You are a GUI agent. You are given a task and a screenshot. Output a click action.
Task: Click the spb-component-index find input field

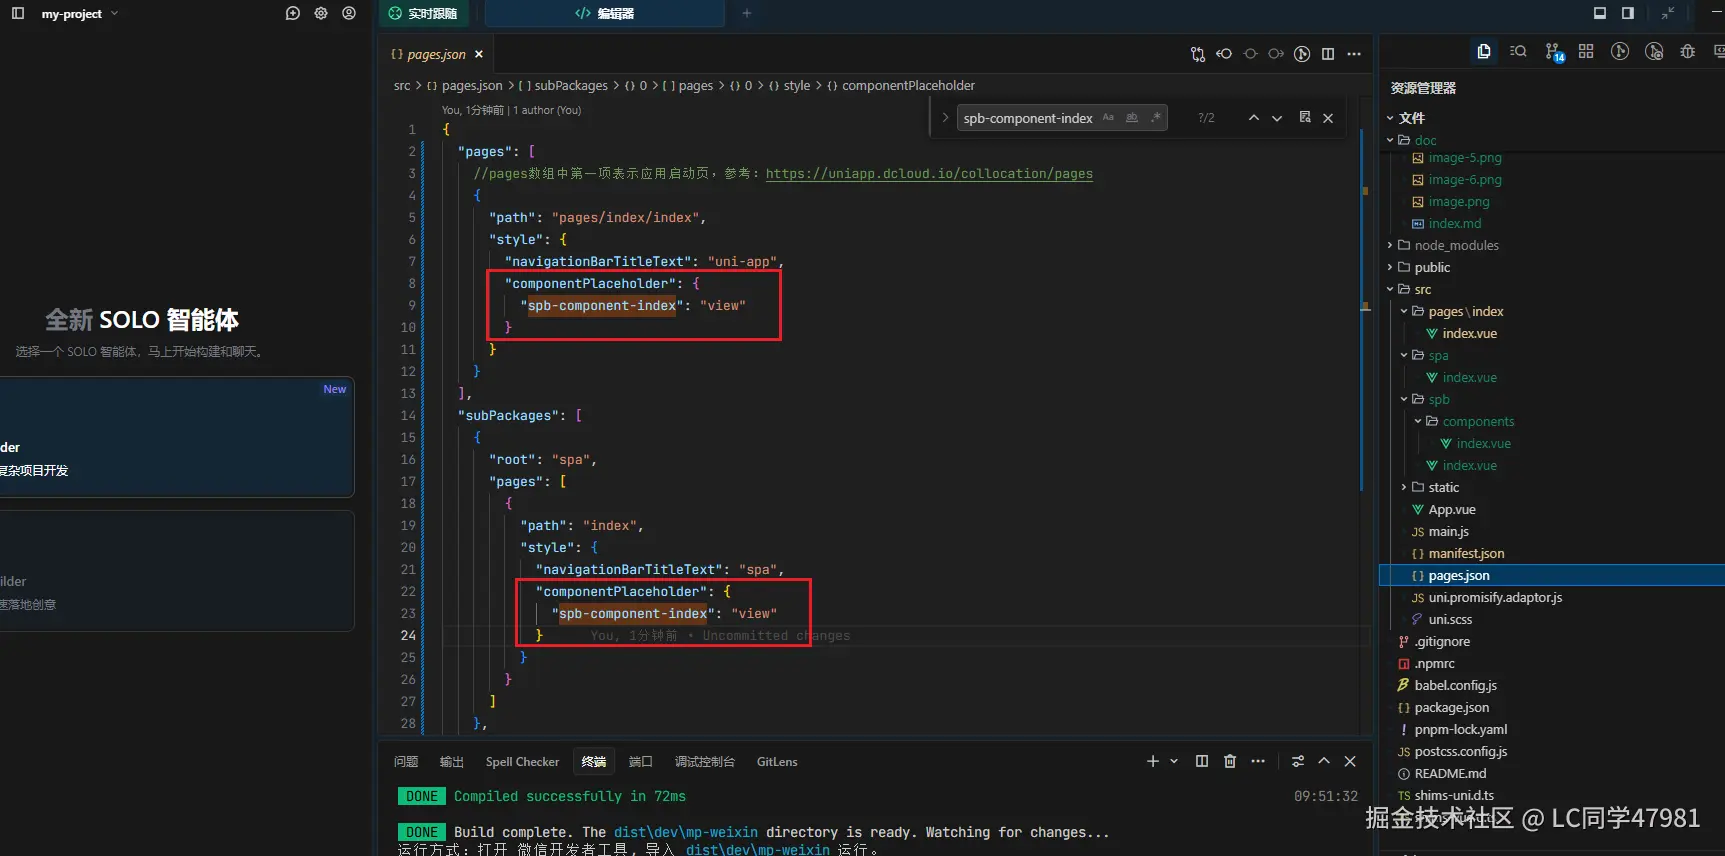(1028, 119)
